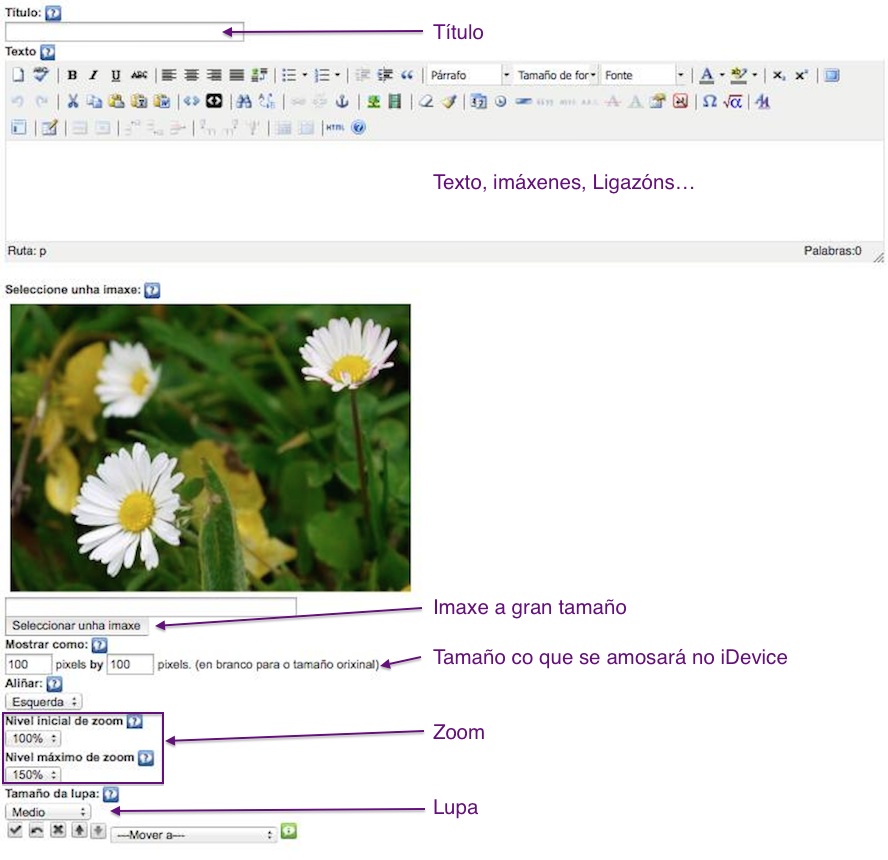Open the Tamaño da lupa Medio dropdown
Viewport: 888px width, 860px height.
[48, 812]
